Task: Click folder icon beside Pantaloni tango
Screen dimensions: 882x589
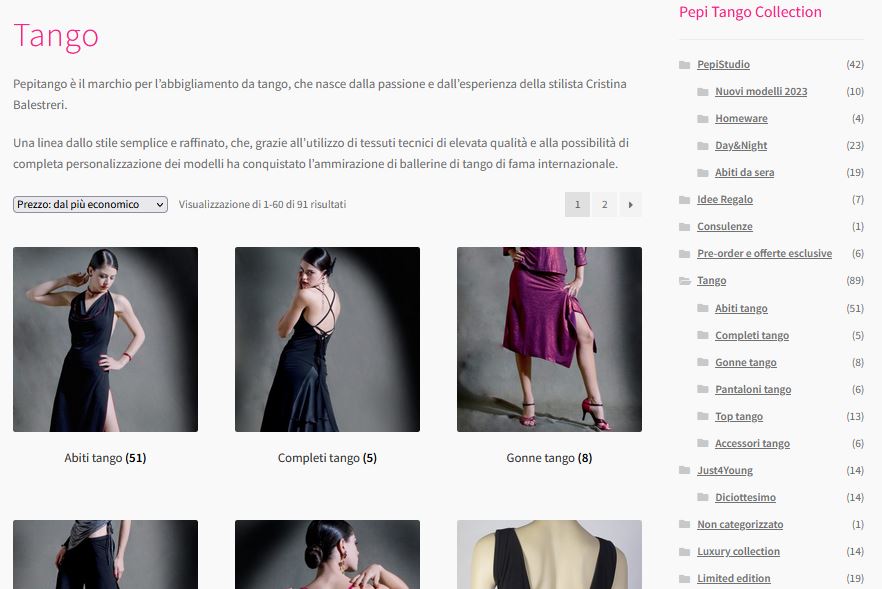Action: pyautogui.click(x=703, y=389)
